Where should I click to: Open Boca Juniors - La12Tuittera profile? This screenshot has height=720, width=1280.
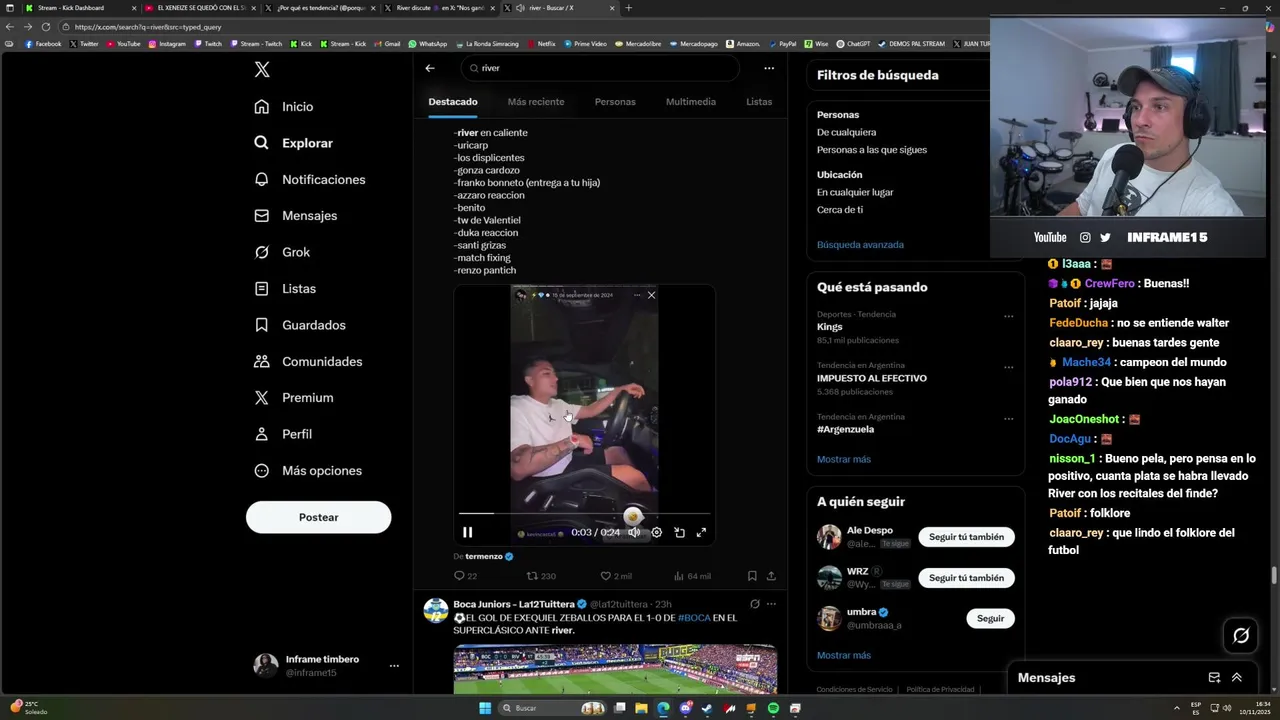[514, 604]
